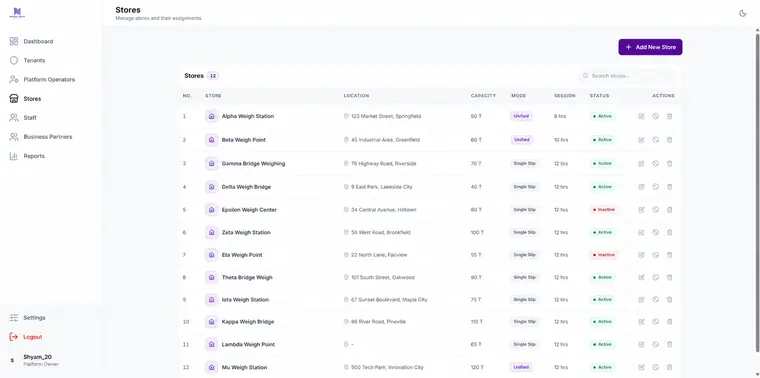
Task: Click Single Slip badge for Delta
Action: 524,187
